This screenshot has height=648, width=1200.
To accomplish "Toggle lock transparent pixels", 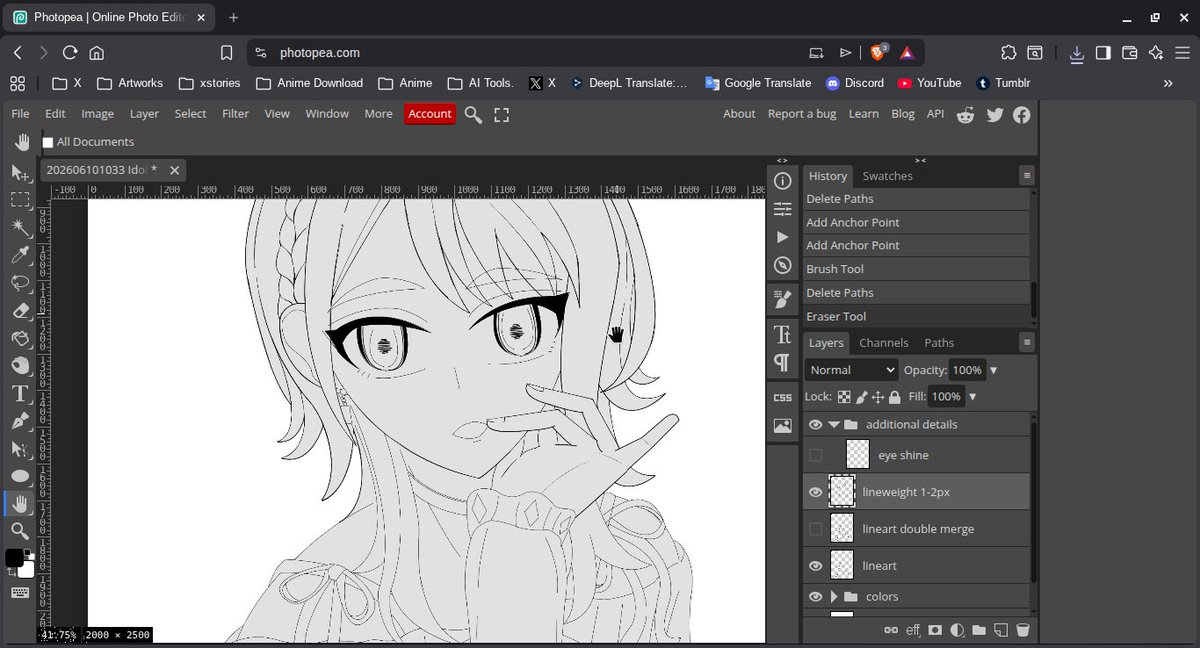I will click(844, 397).
